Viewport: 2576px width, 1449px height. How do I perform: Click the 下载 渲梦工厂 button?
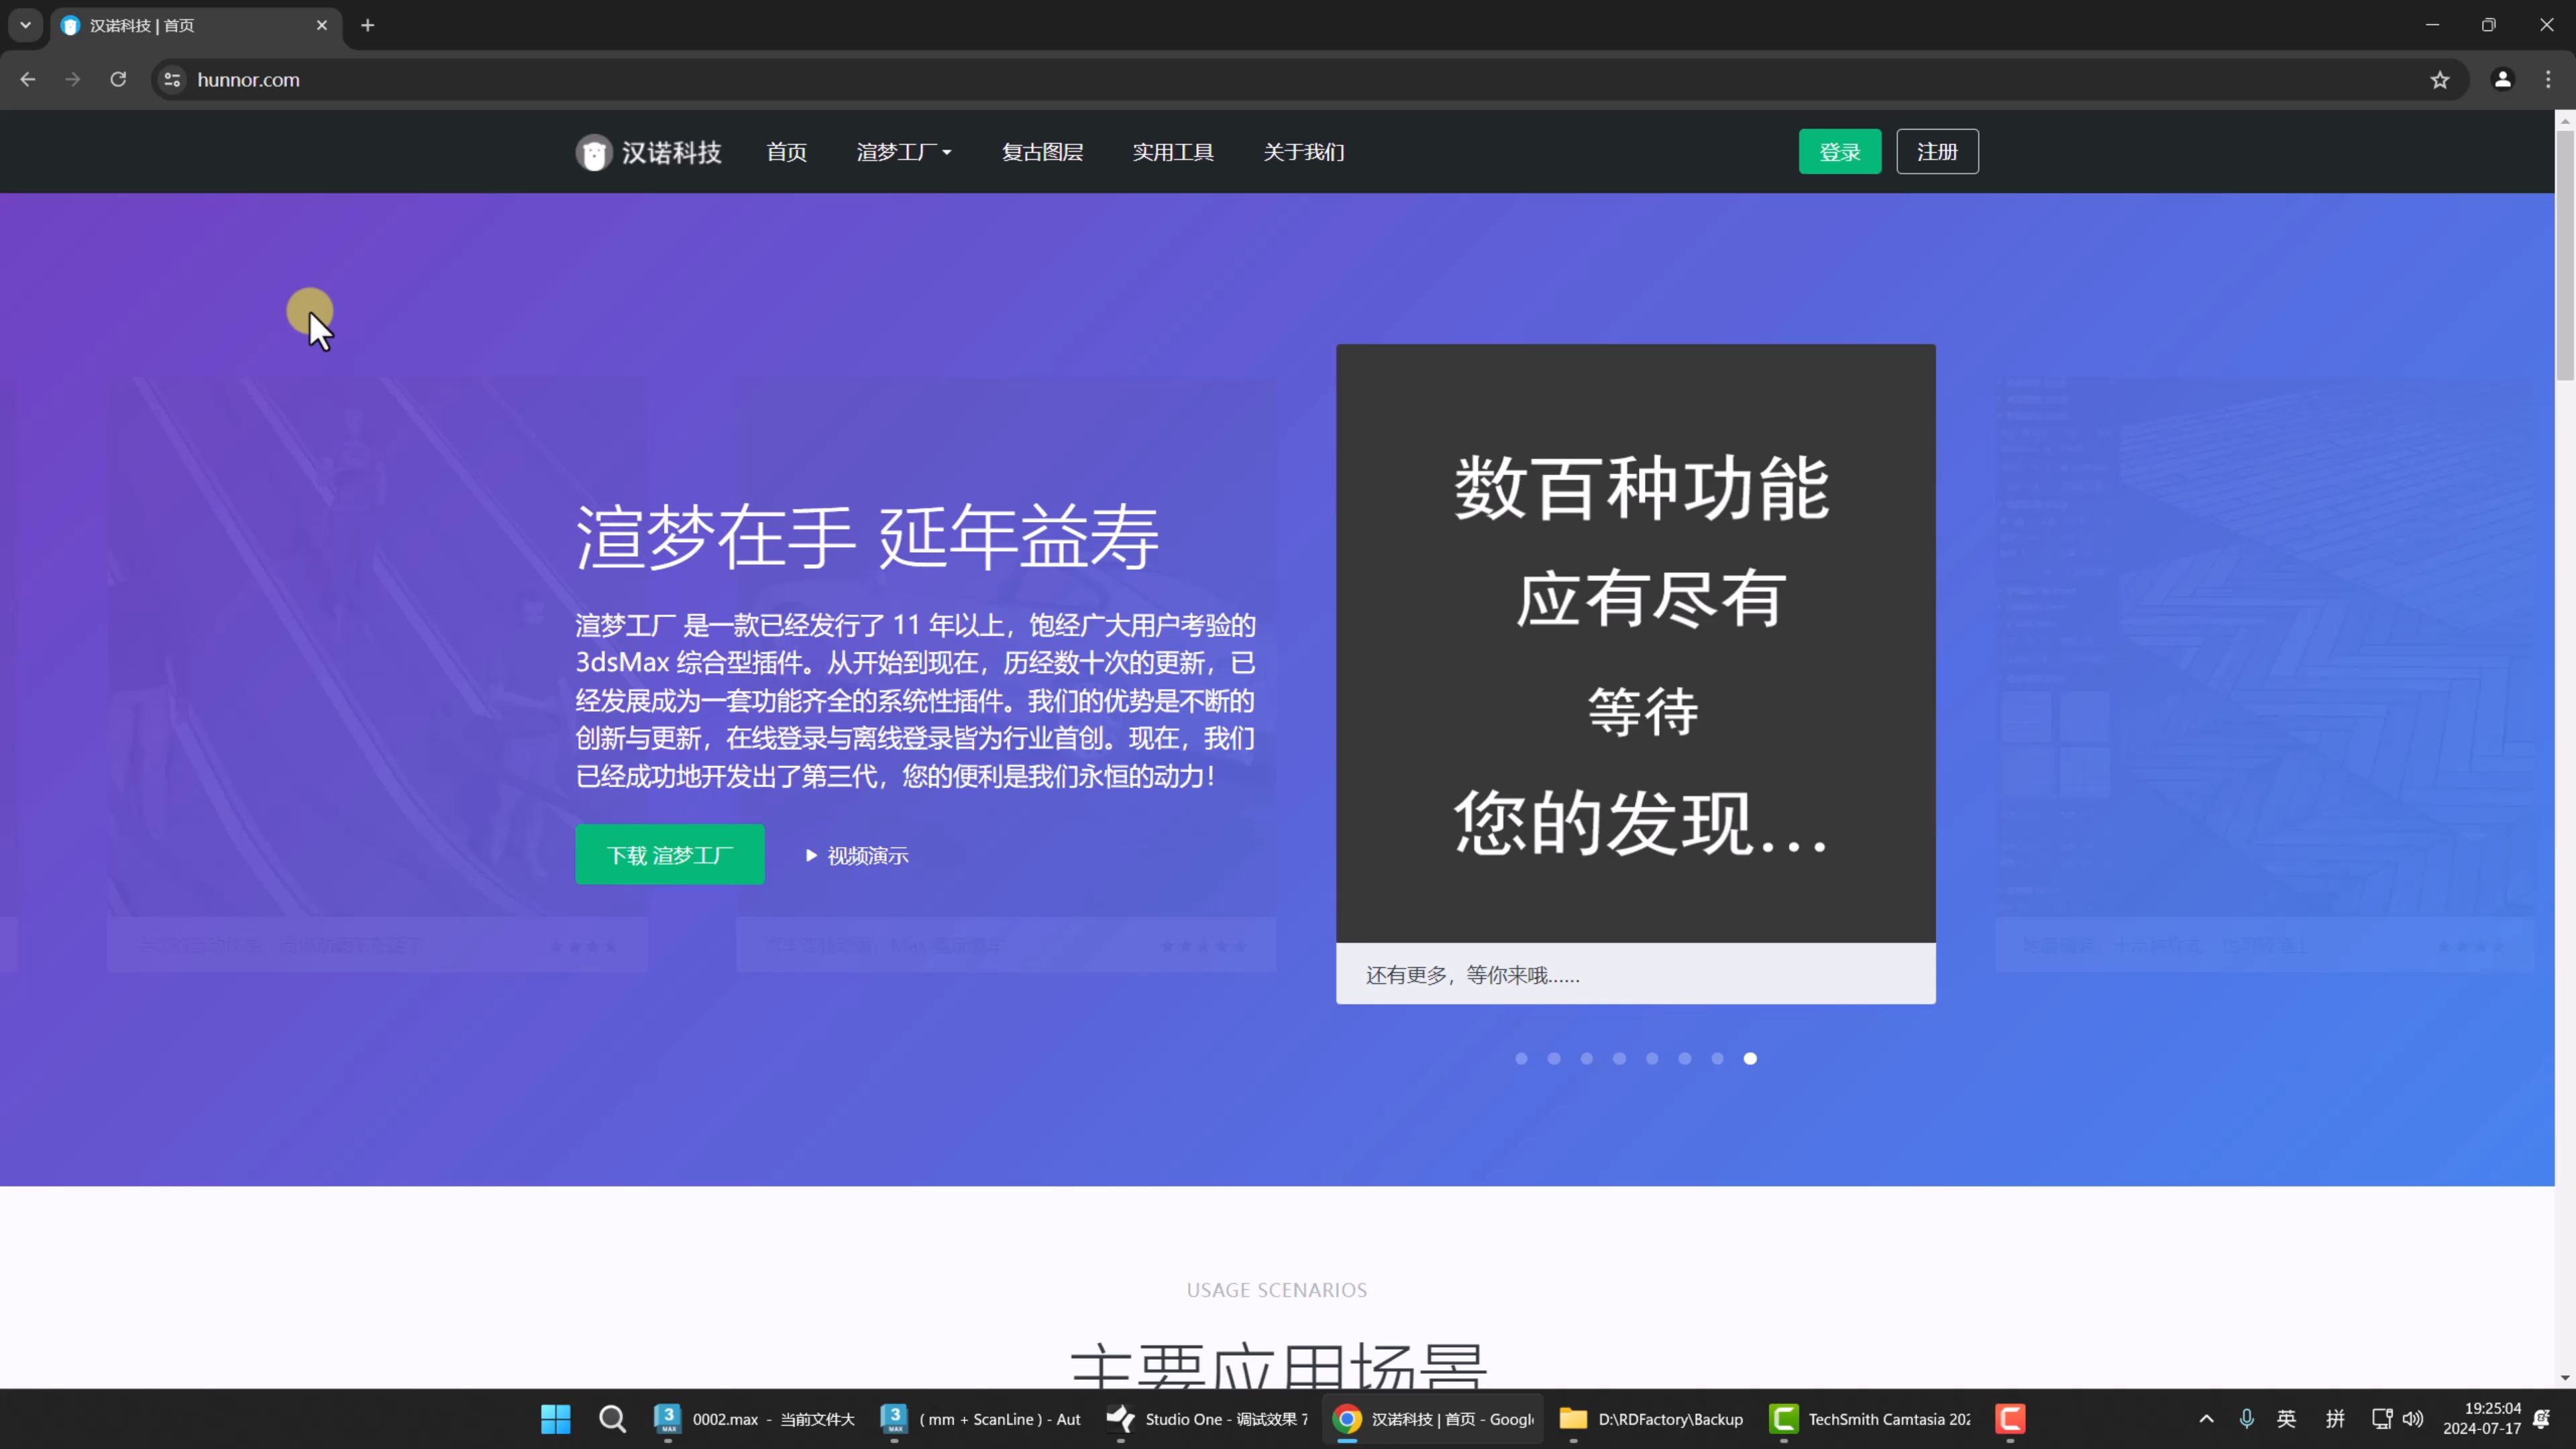pyautogui.click(x=669, y=854)
